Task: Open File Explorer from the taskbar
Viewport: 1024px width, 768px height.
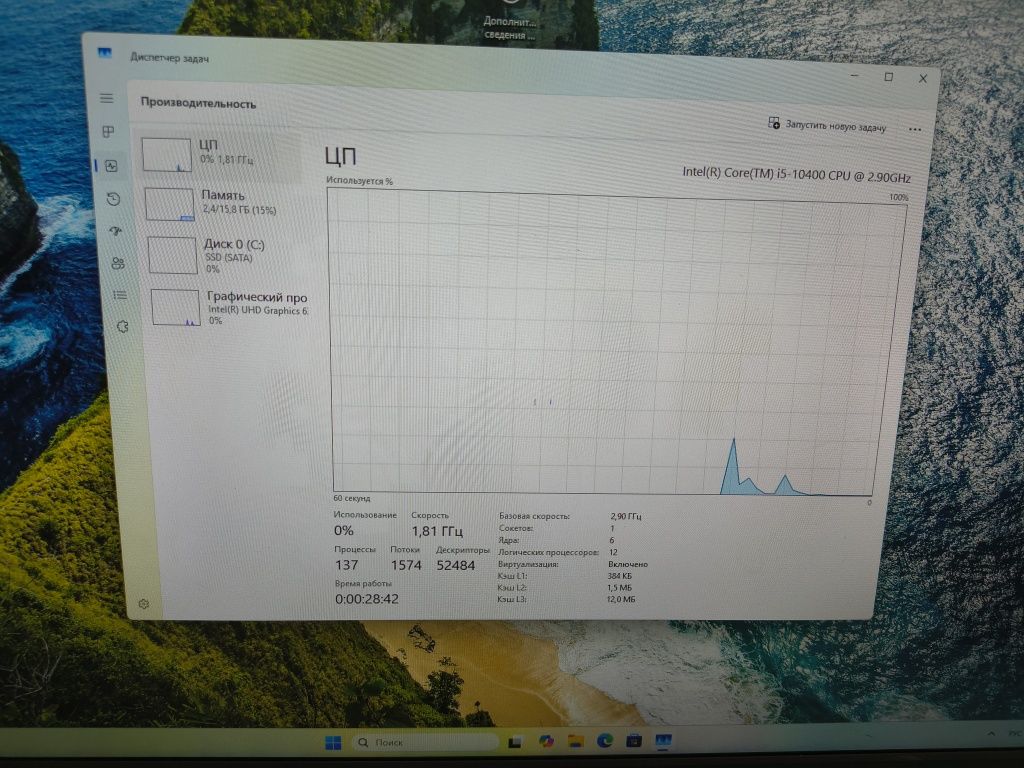Action: pyautogui.click(x=575, y=741)
